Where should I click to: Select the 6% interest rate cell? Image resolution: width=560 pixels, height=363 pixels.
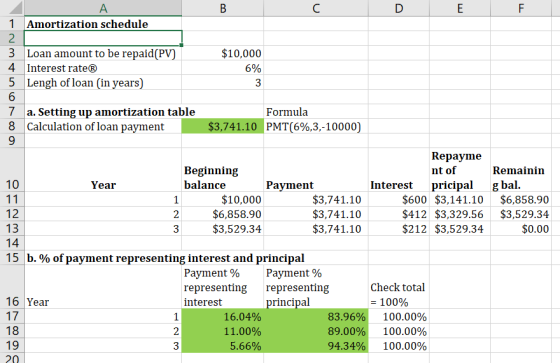coord(222,68)
